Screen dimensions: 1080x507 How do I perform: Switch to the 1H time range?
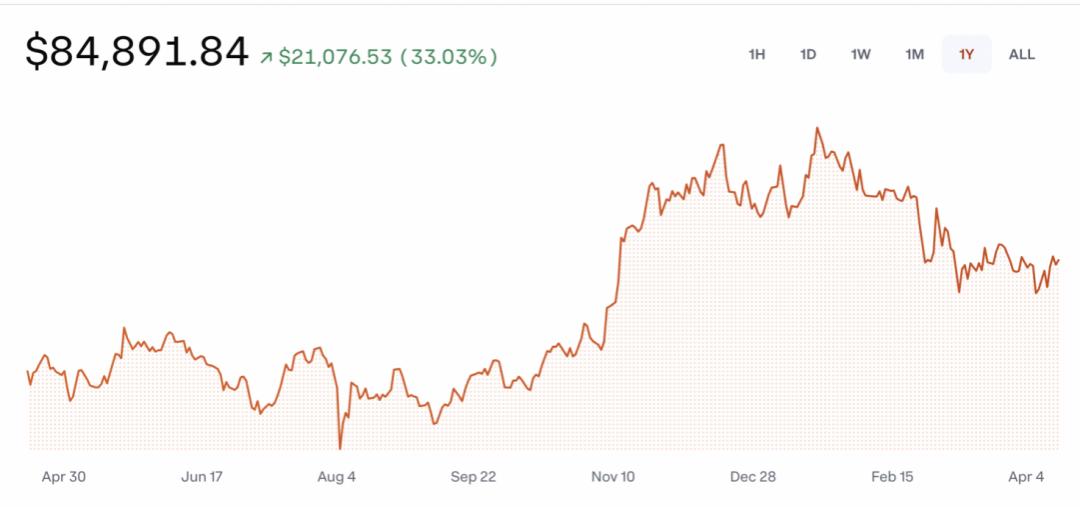point(756,54)
